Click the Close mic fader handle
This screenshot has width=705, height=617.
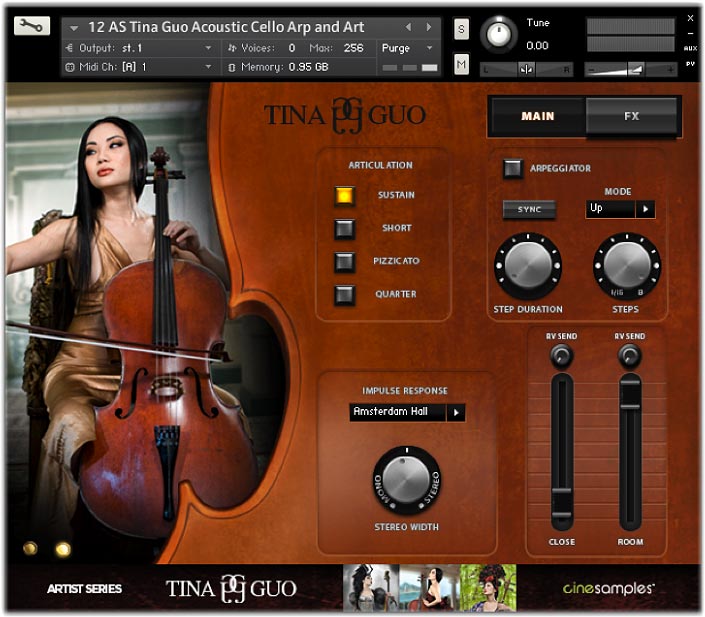coord(562,502)
